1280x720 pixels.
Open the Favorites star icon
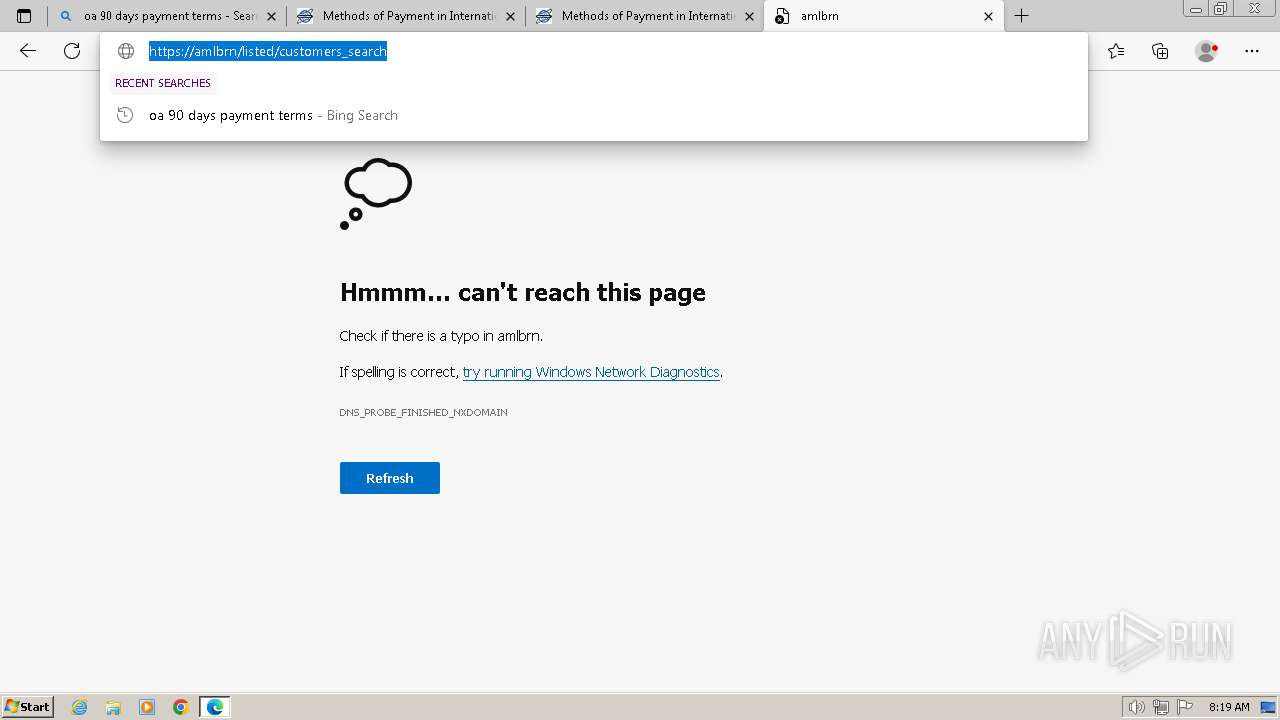point(1116,51)
